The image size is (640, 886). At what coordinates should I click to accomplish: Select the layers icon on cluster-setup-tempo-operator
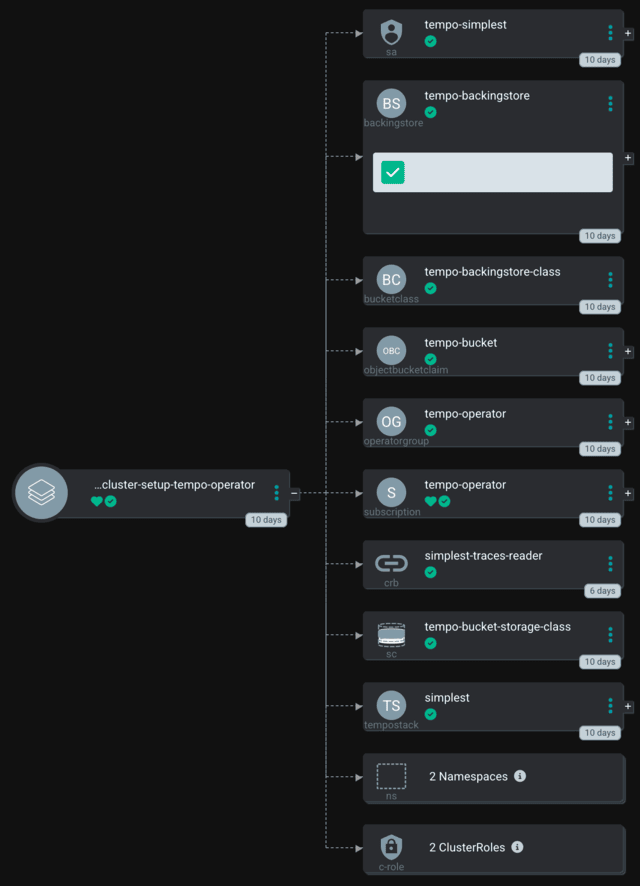tap(40, 492)
